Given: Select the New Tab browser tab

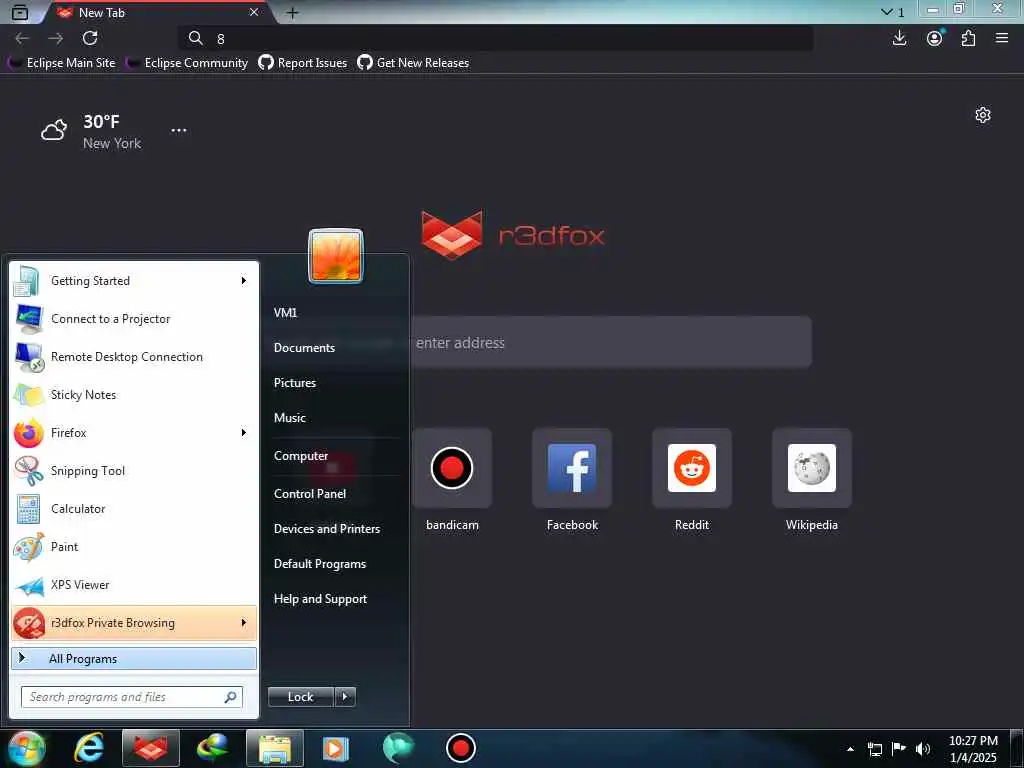Looking at the screenshot, I should [157, 12].
